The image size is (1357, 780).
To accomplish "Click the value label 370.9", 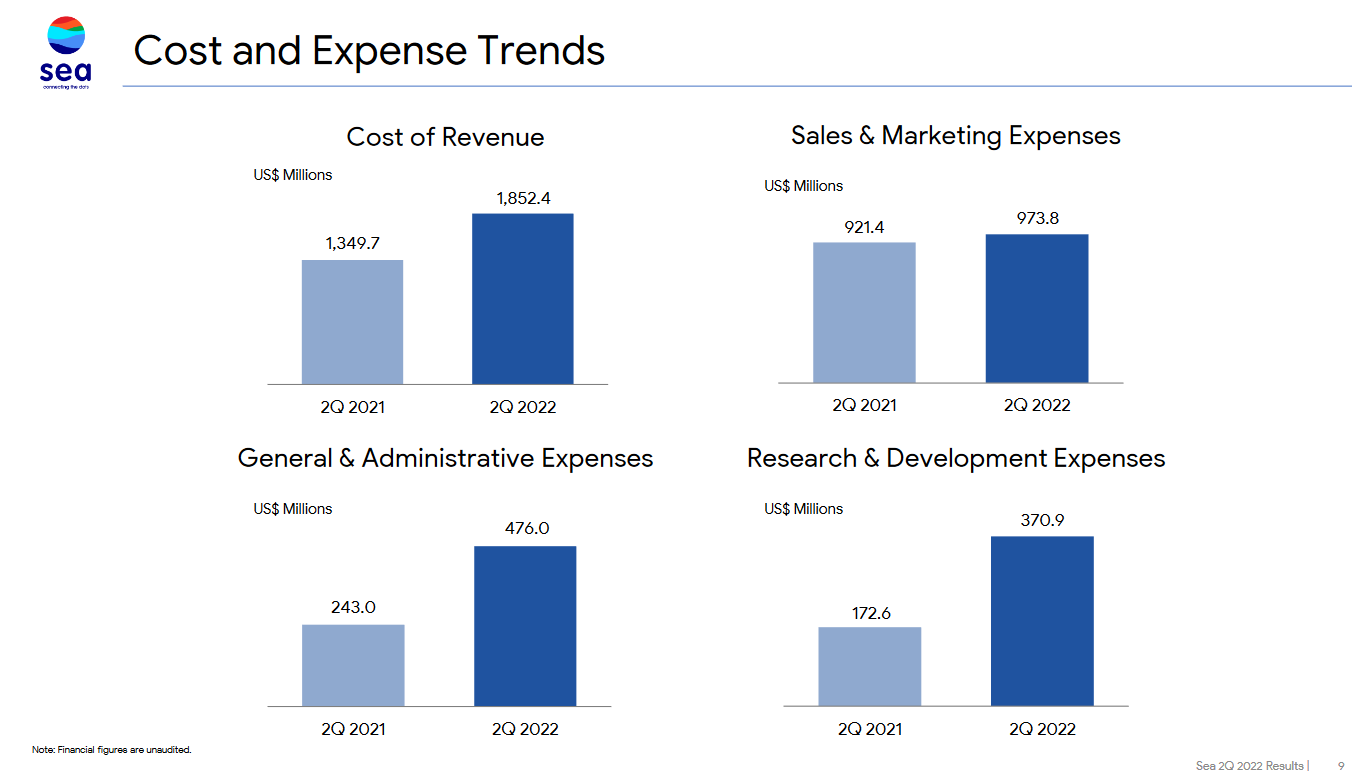I will (x=1042, y=520).
